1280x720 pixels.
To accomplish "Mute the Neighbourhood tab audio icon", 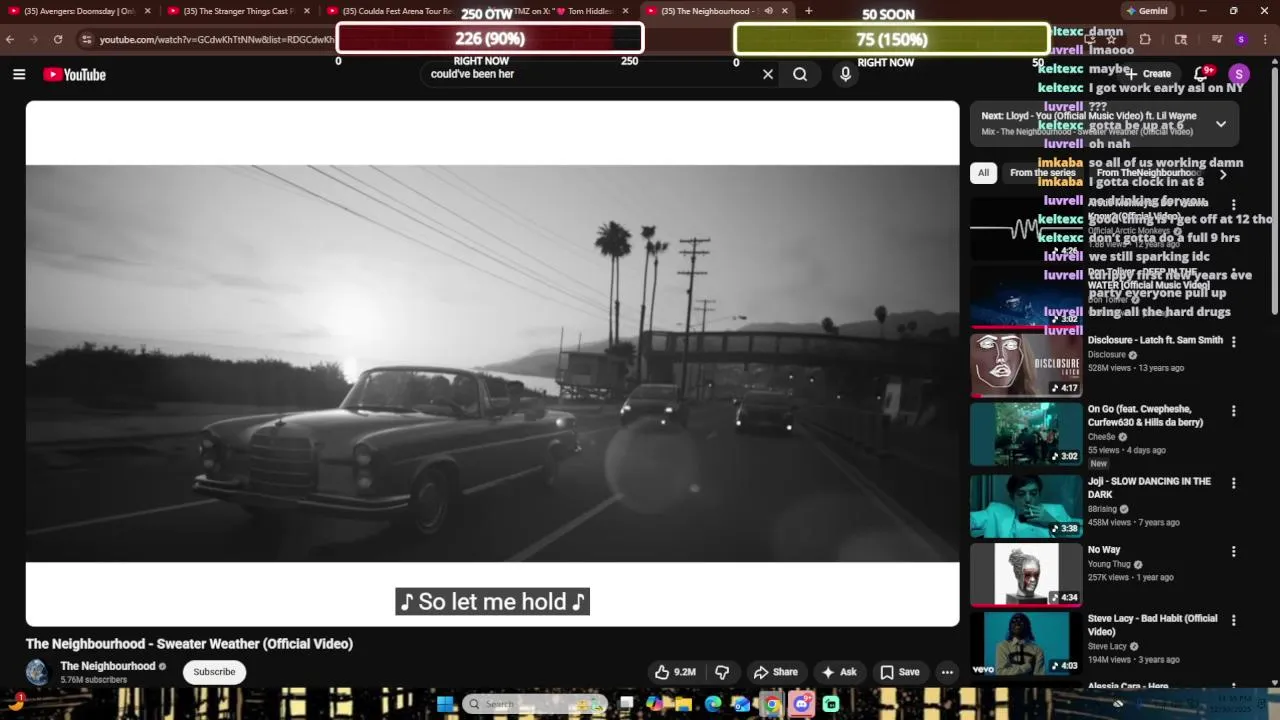I will point(768,11).
